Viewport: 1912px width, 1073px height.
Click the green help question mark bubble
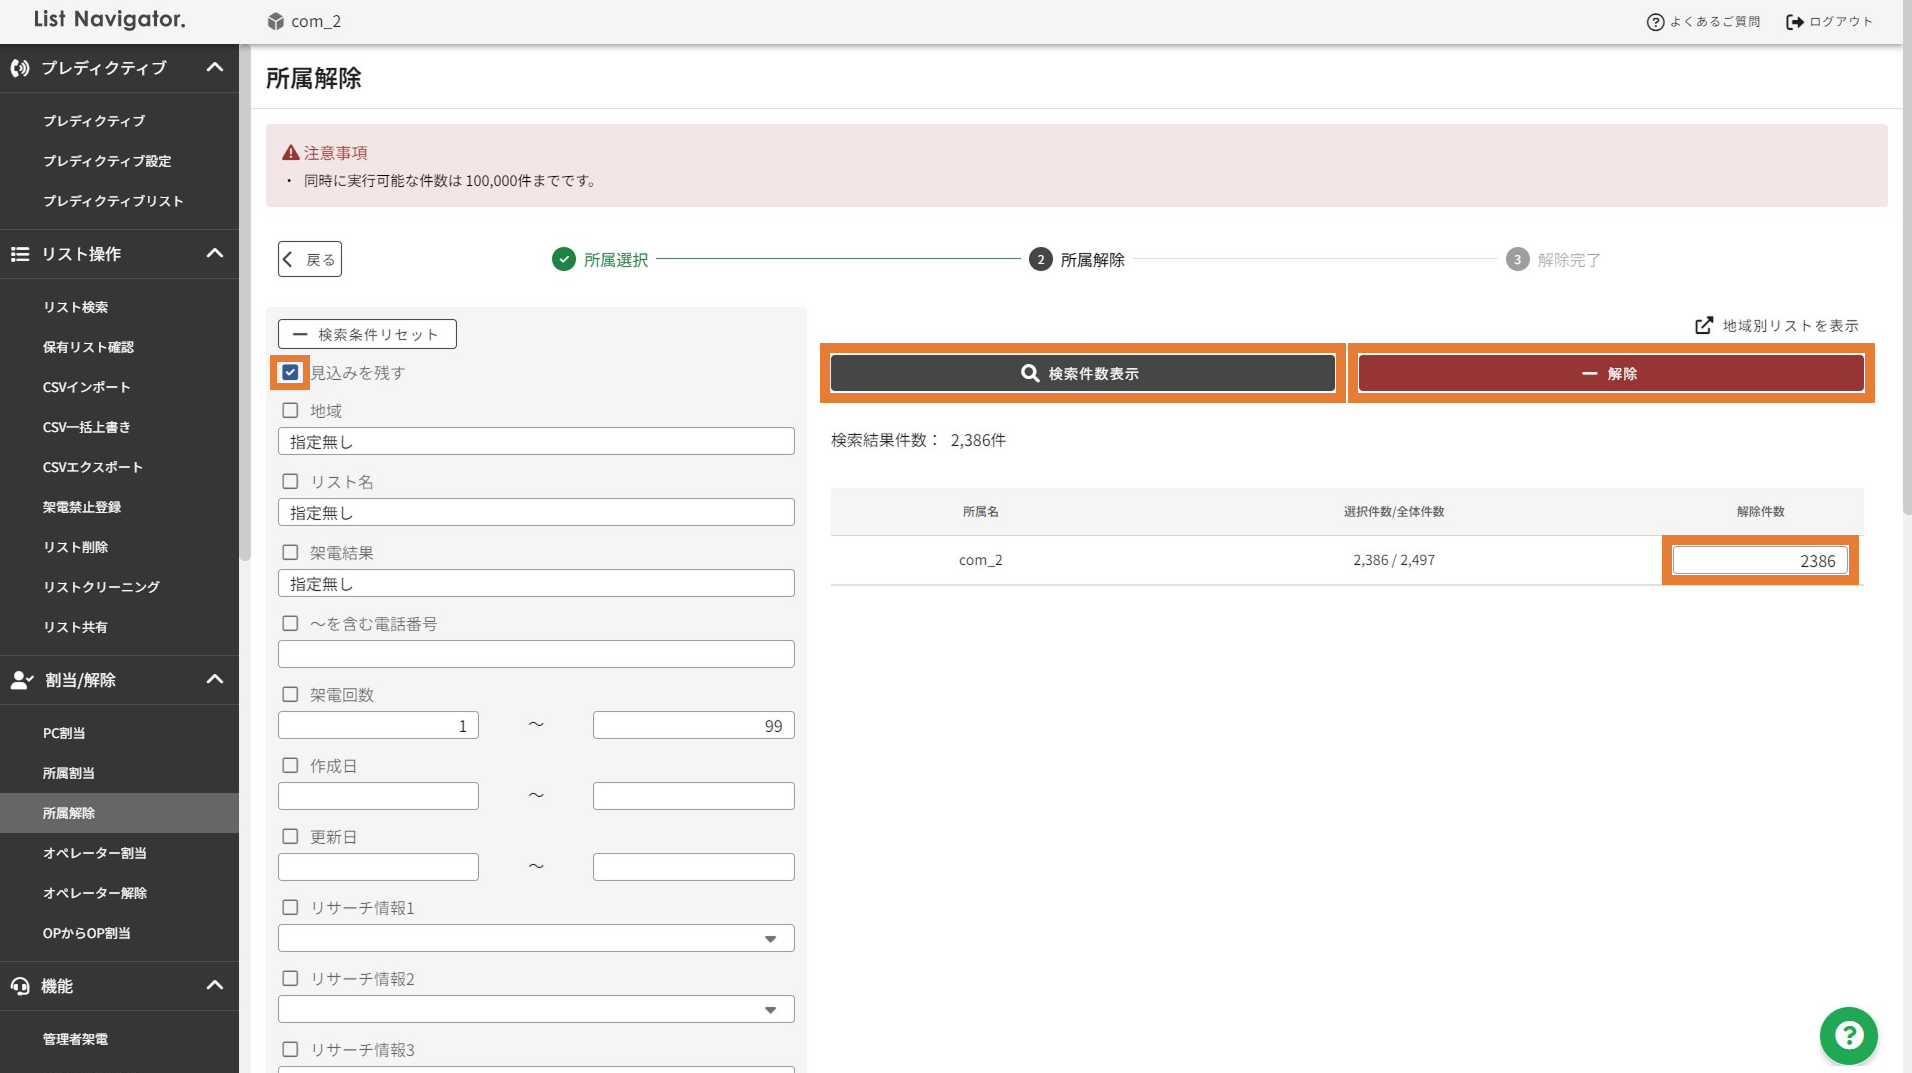[x=1848, y=1035]
